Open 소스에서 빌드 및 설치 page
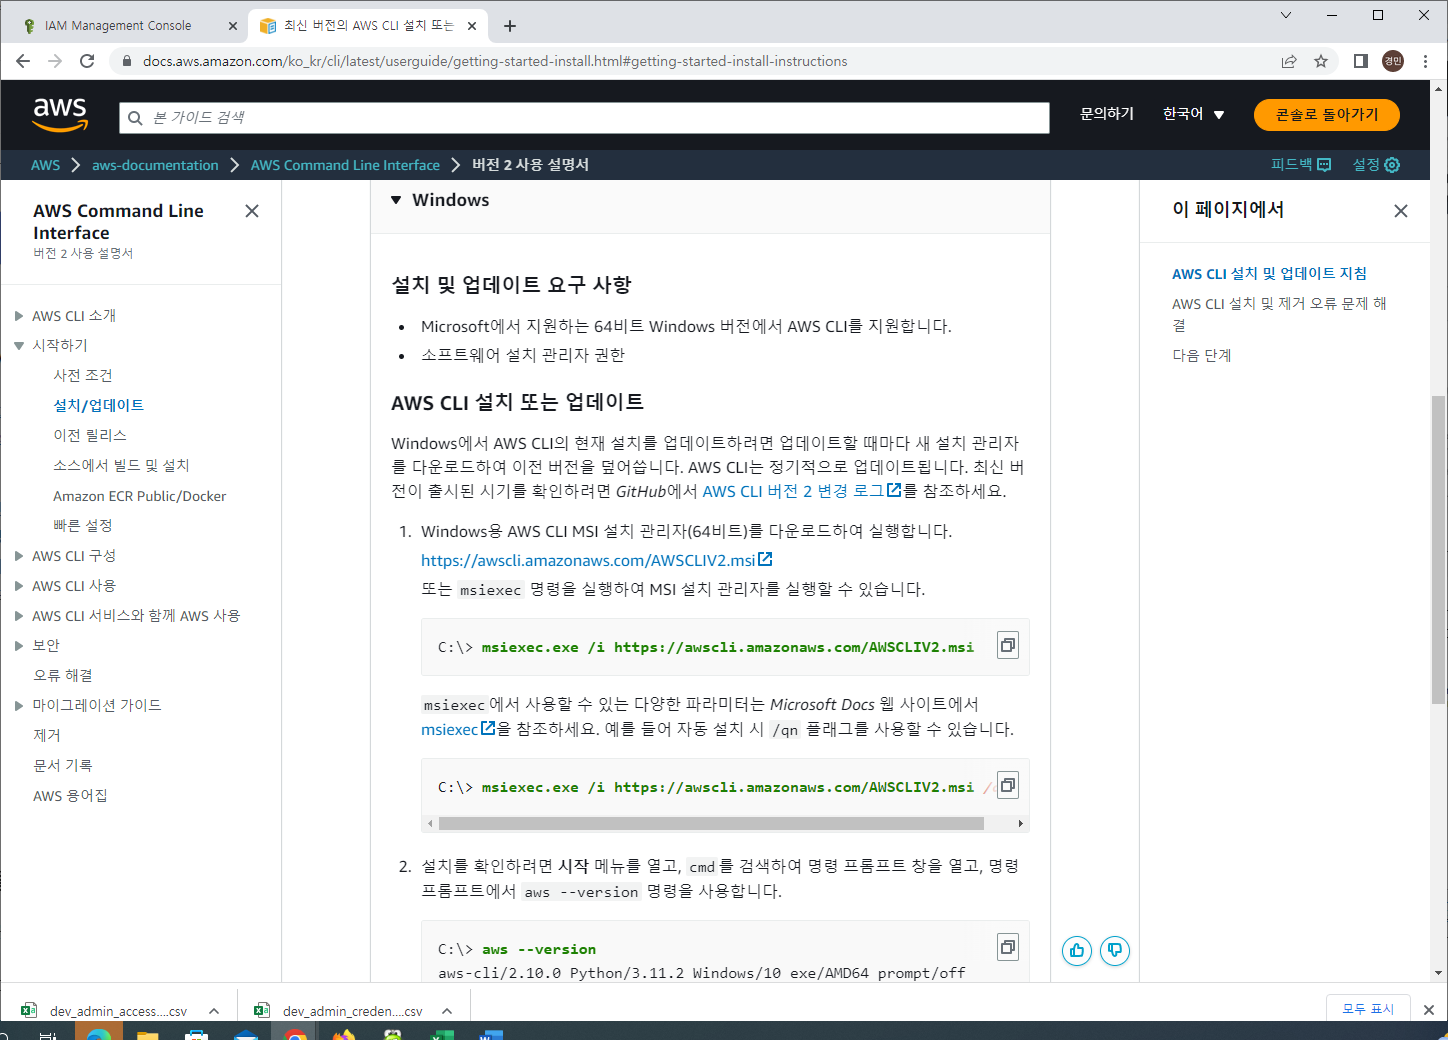1448x1040 pixels. coord(121,466)
